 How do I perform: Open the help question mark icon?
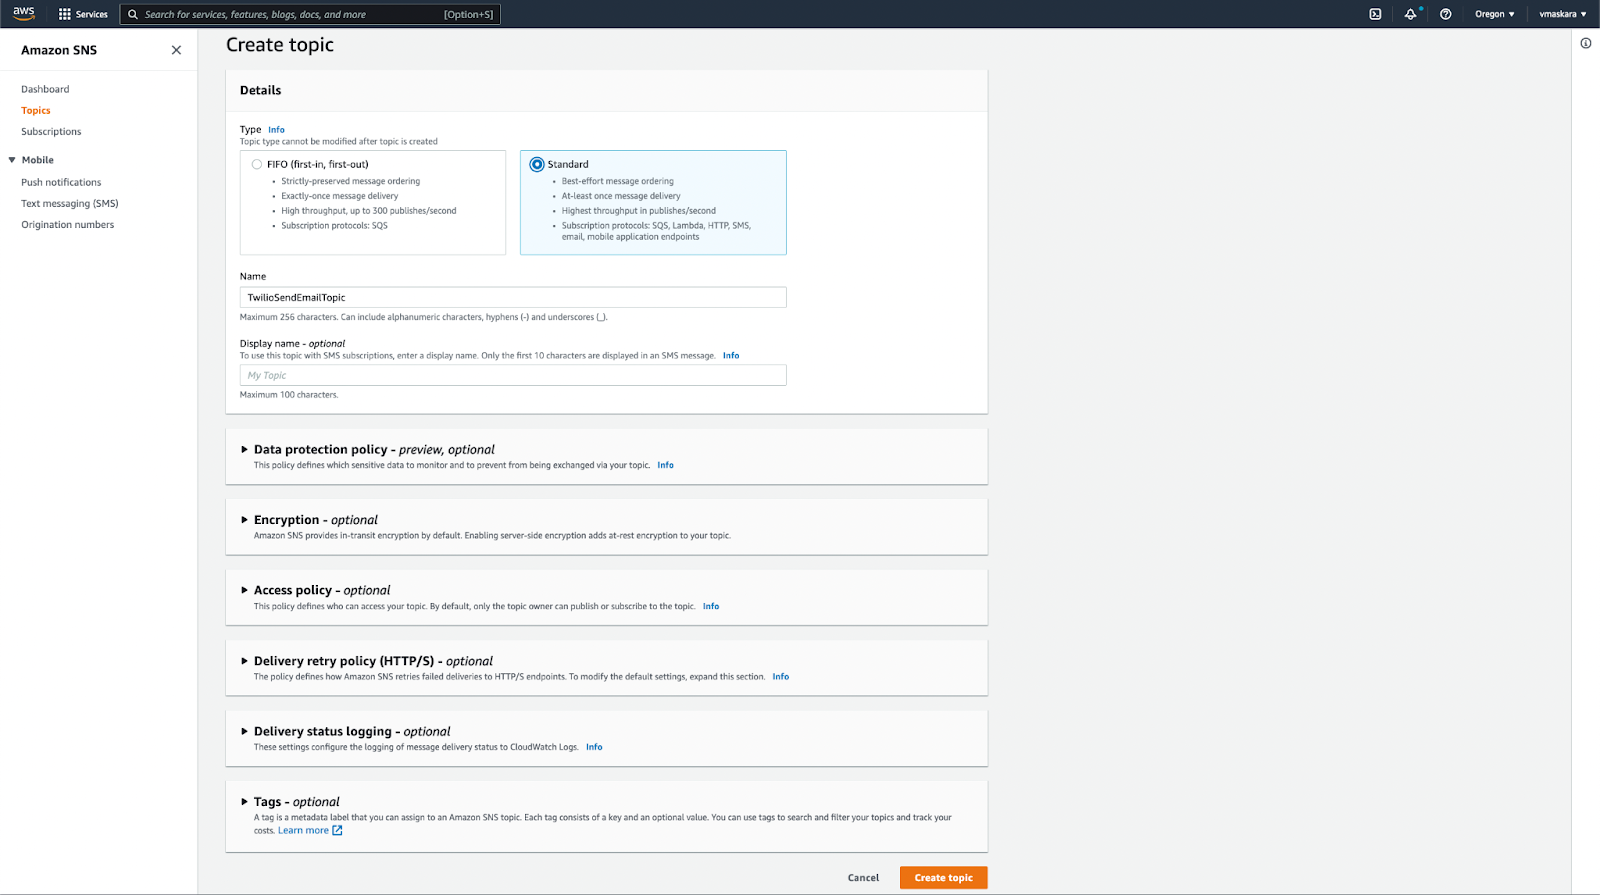pos(1445,14)
